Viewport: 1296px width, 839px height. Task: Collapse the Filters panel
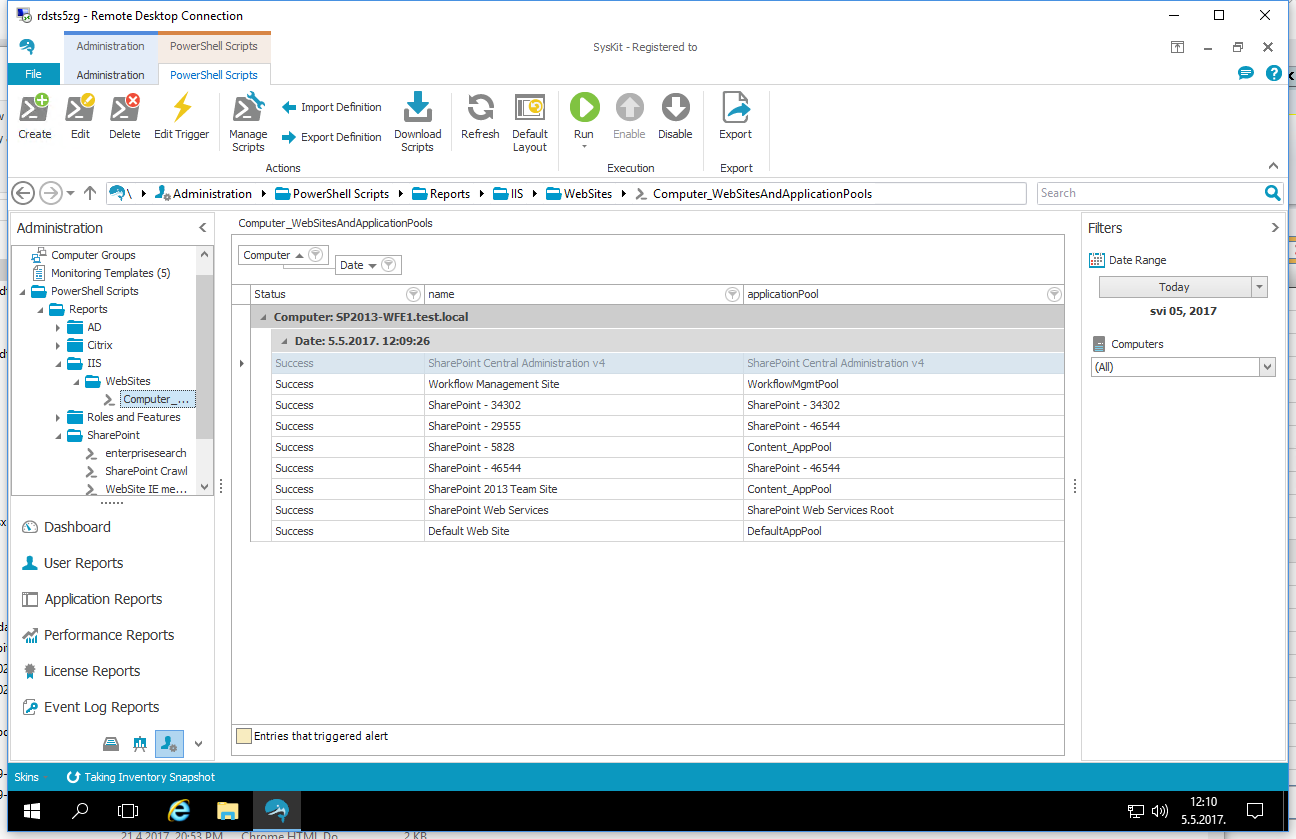click(x=1275, y=228)
